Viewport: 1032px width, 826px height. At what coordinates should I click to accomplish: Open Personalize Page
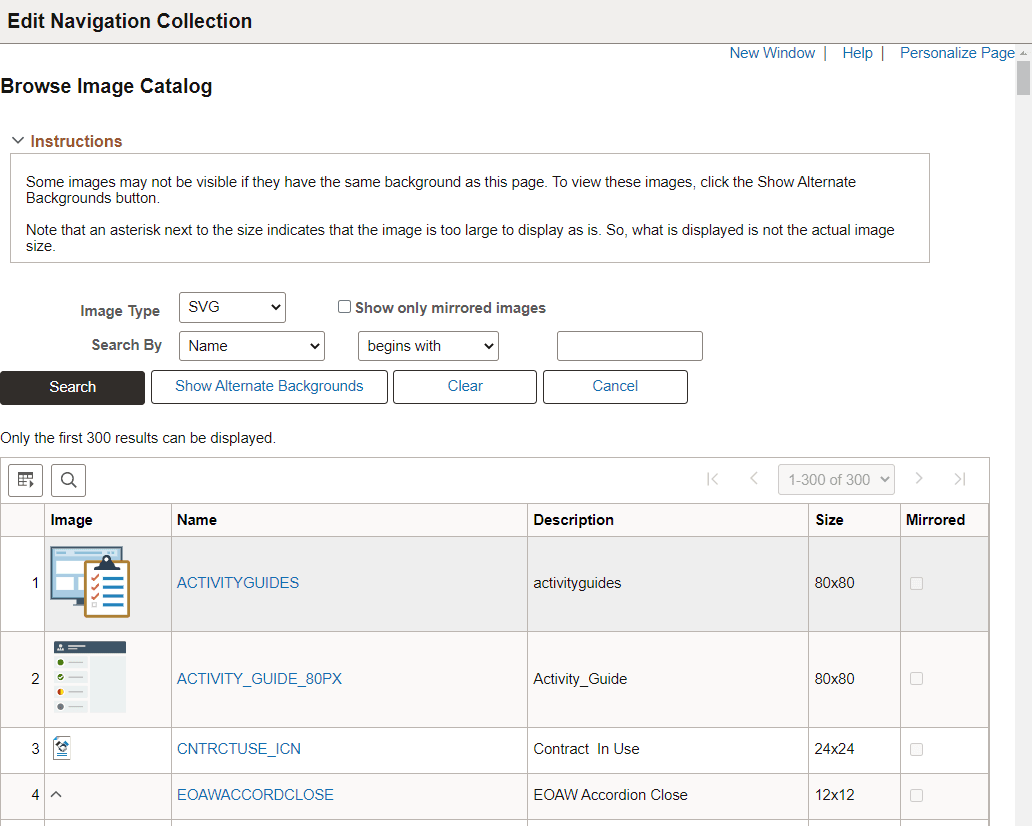click(957, 52)
